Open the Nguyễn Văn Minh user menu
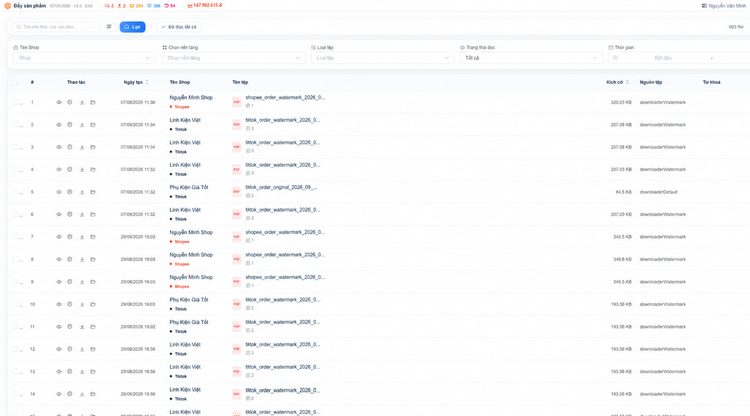Screen dimensions: 750x416 click(x=723, y=6)
